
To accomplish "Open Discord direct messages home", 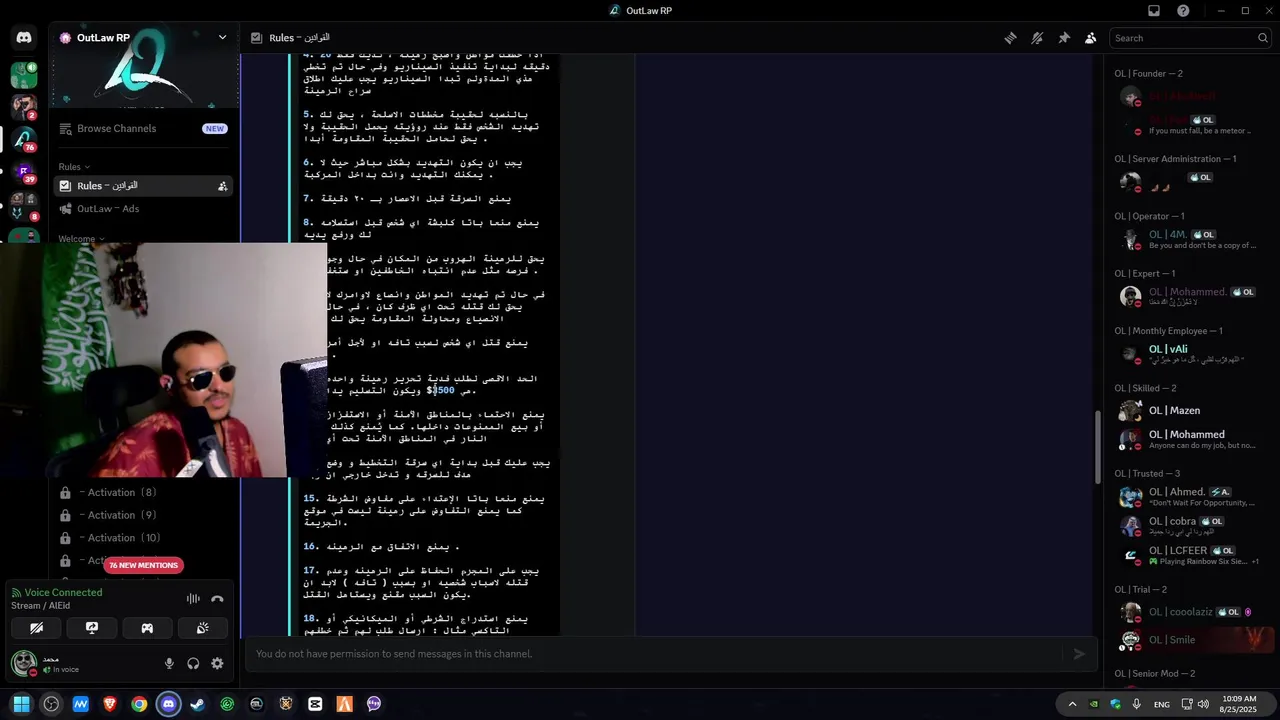I will (x=24, y=38).
